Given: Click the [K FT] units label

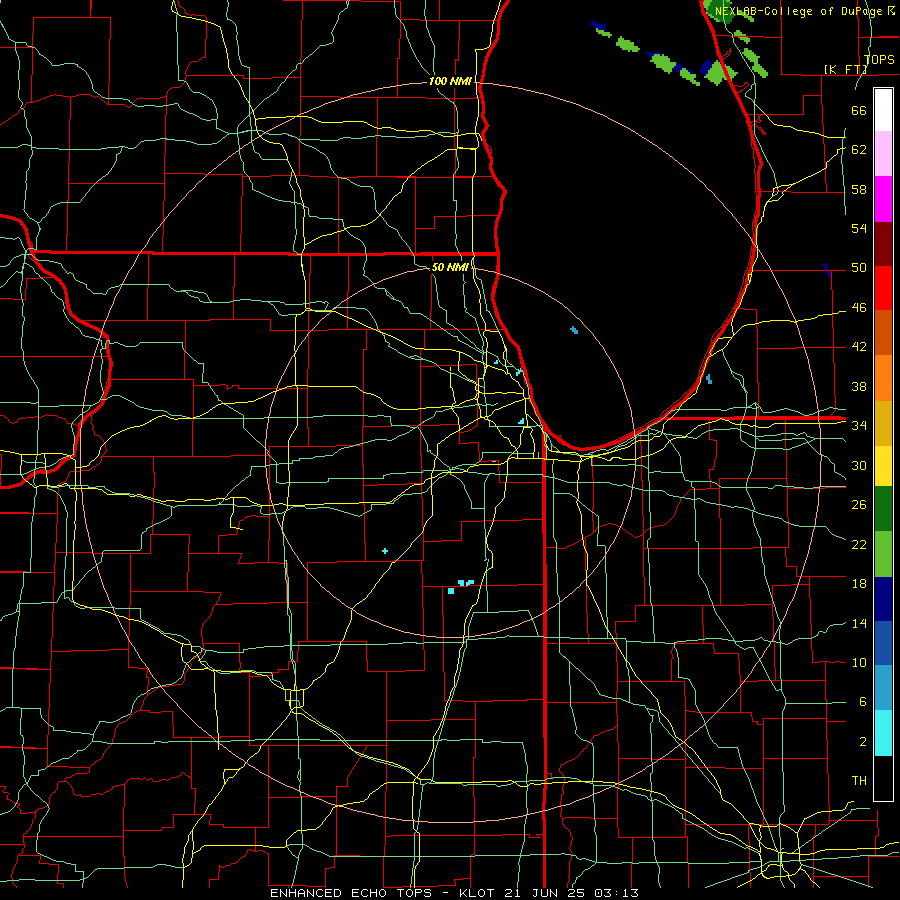Looking at the screenshot, I should point(845,69).
